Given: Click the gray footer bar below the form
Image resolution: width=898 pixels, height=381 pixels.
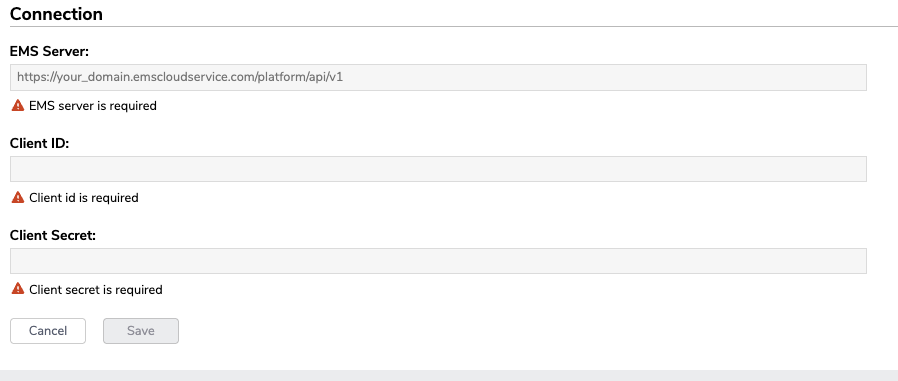Looking at the screenshot, I should [x=449, y=375].
